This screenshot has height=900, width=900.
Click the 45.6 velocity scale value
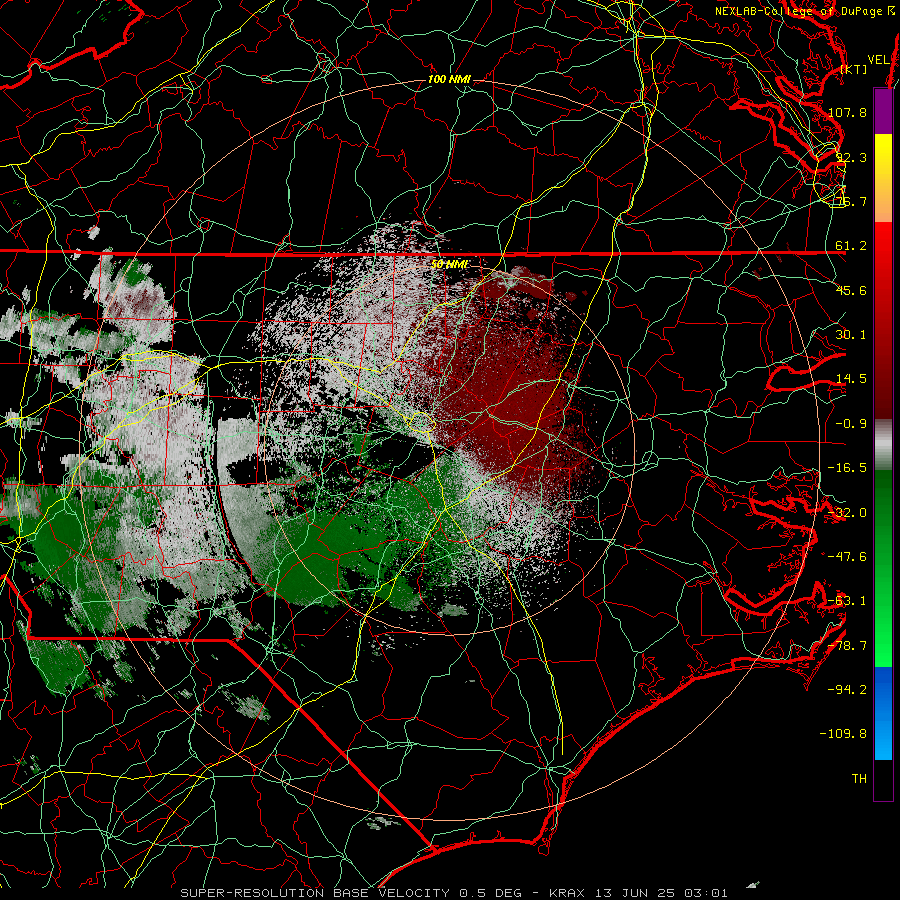click(x=851, y=290)
